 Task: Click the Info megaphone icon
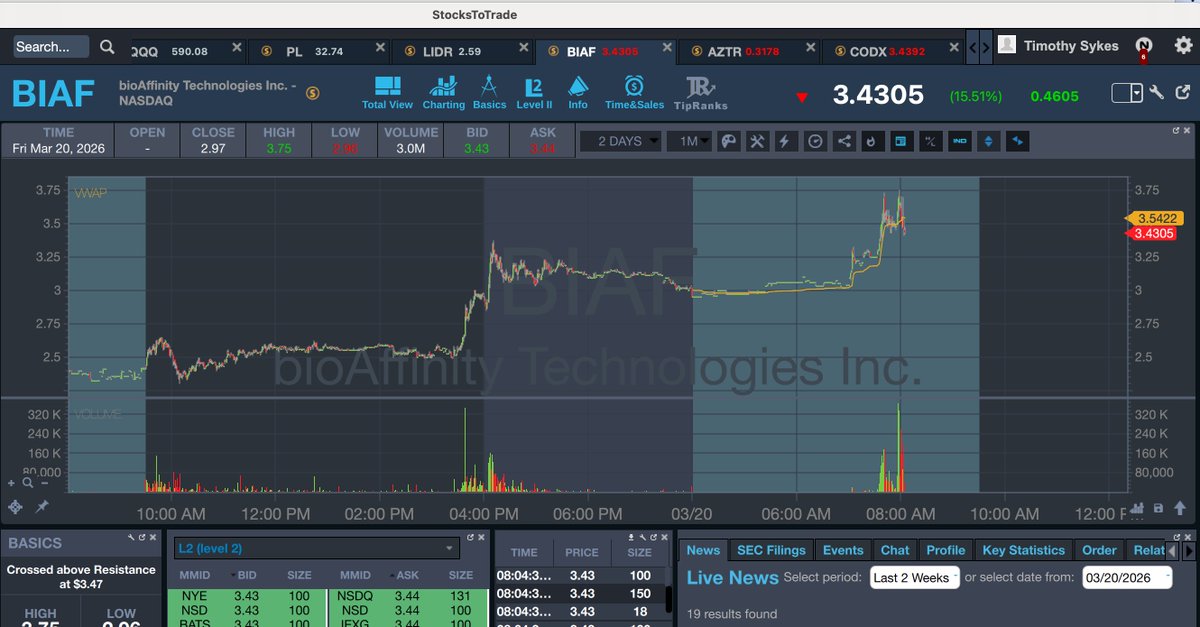click(578, 90)
